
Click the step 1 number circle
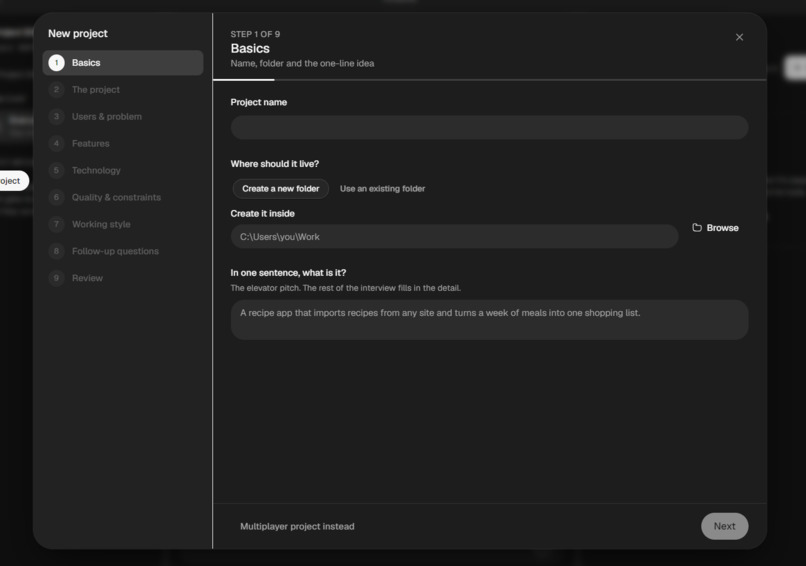[x=57, y=63]
